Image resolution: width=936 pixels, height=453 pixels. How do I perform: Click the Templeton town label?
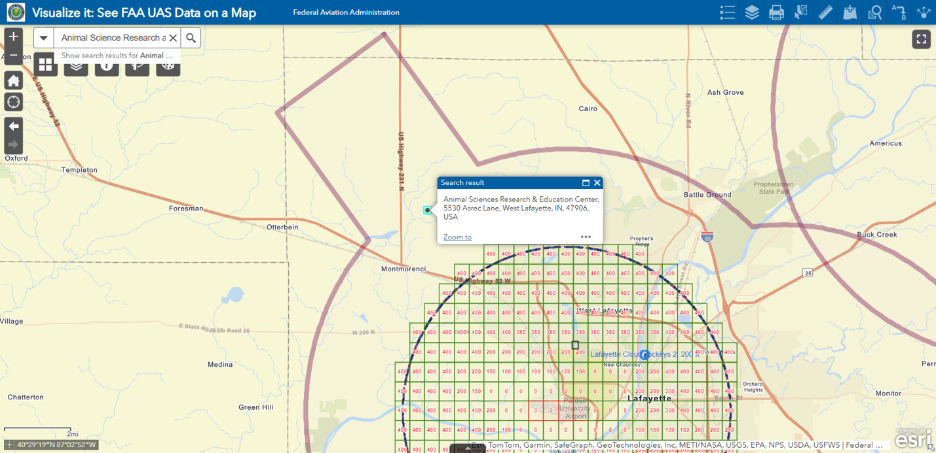point(79,170)
